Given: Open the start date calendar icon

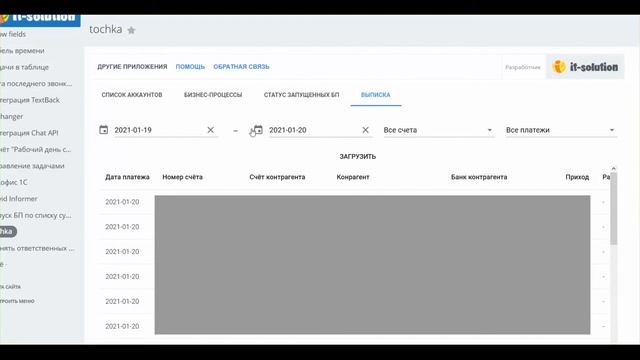Looking at the screenshot, I should pos(104,130).
